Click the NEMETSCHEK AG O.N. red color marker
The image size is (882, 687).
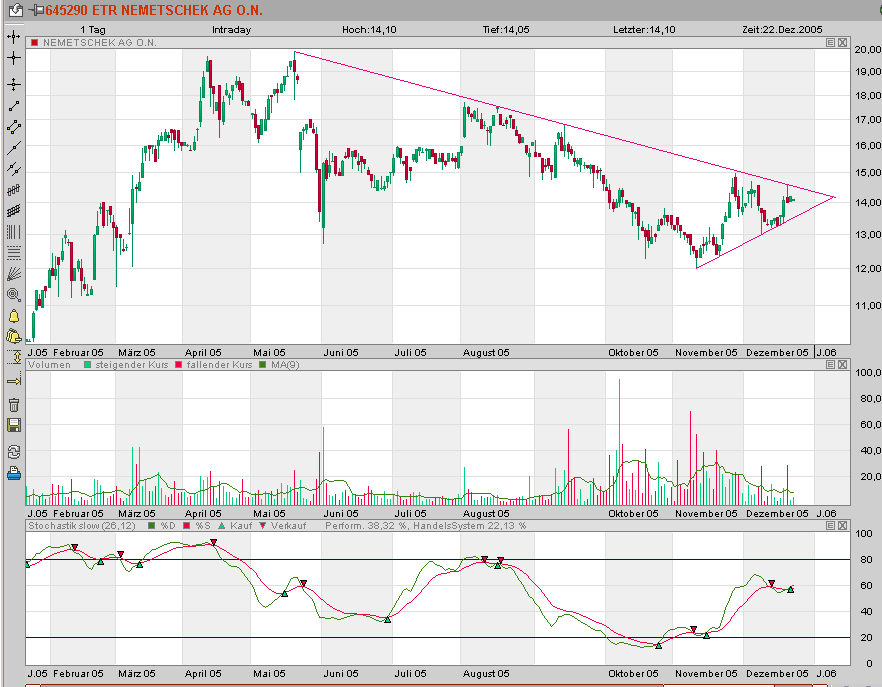[x=33, y=43]
